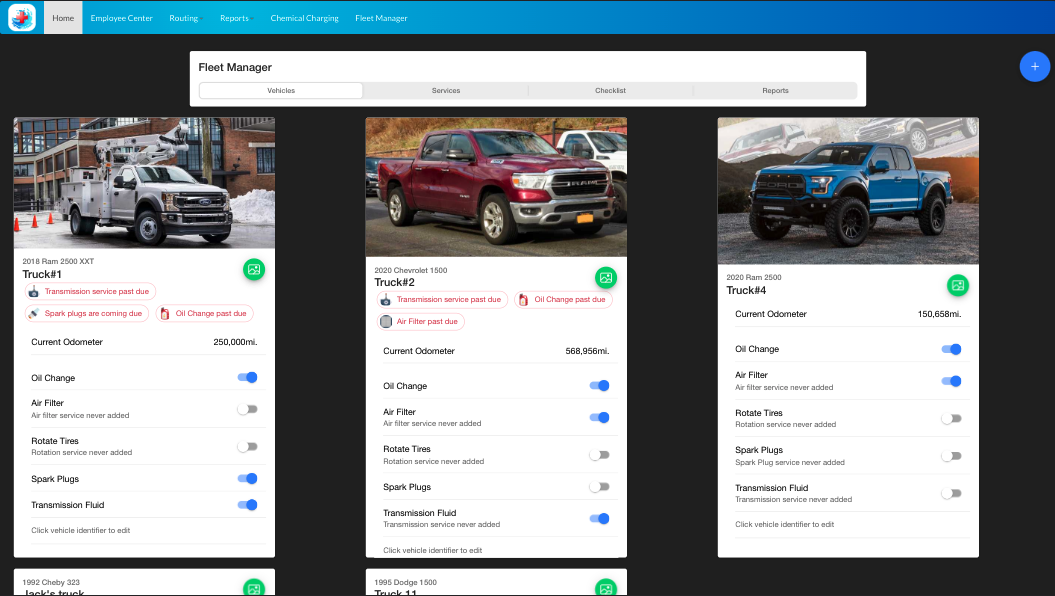This screenshot has width=1055, height=596.
Task: Toggle Oil Change switch on Truck#4
Action: coord(951,349)
